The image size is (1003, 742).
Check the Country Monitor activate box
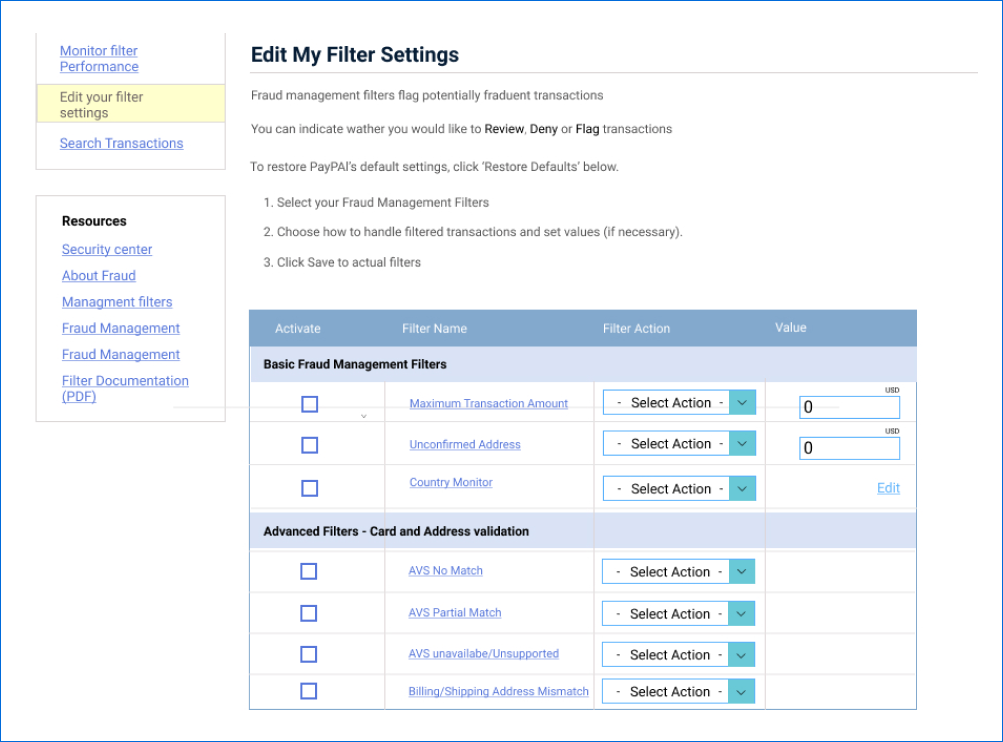pyautogui.click(x=310, y=488)
